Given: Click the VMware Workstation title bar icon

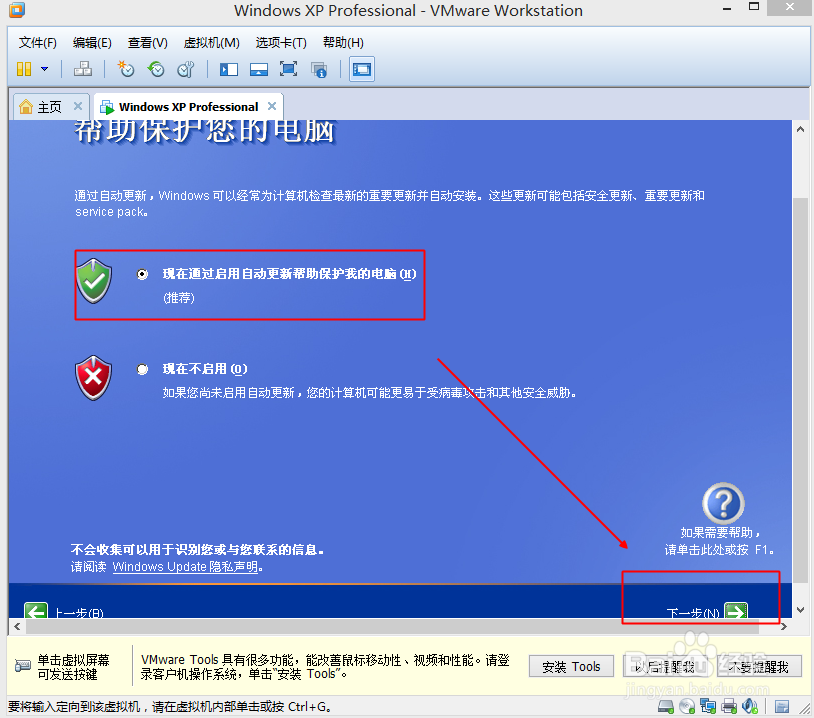Looking at the screenshot, I should click(17, 10).
